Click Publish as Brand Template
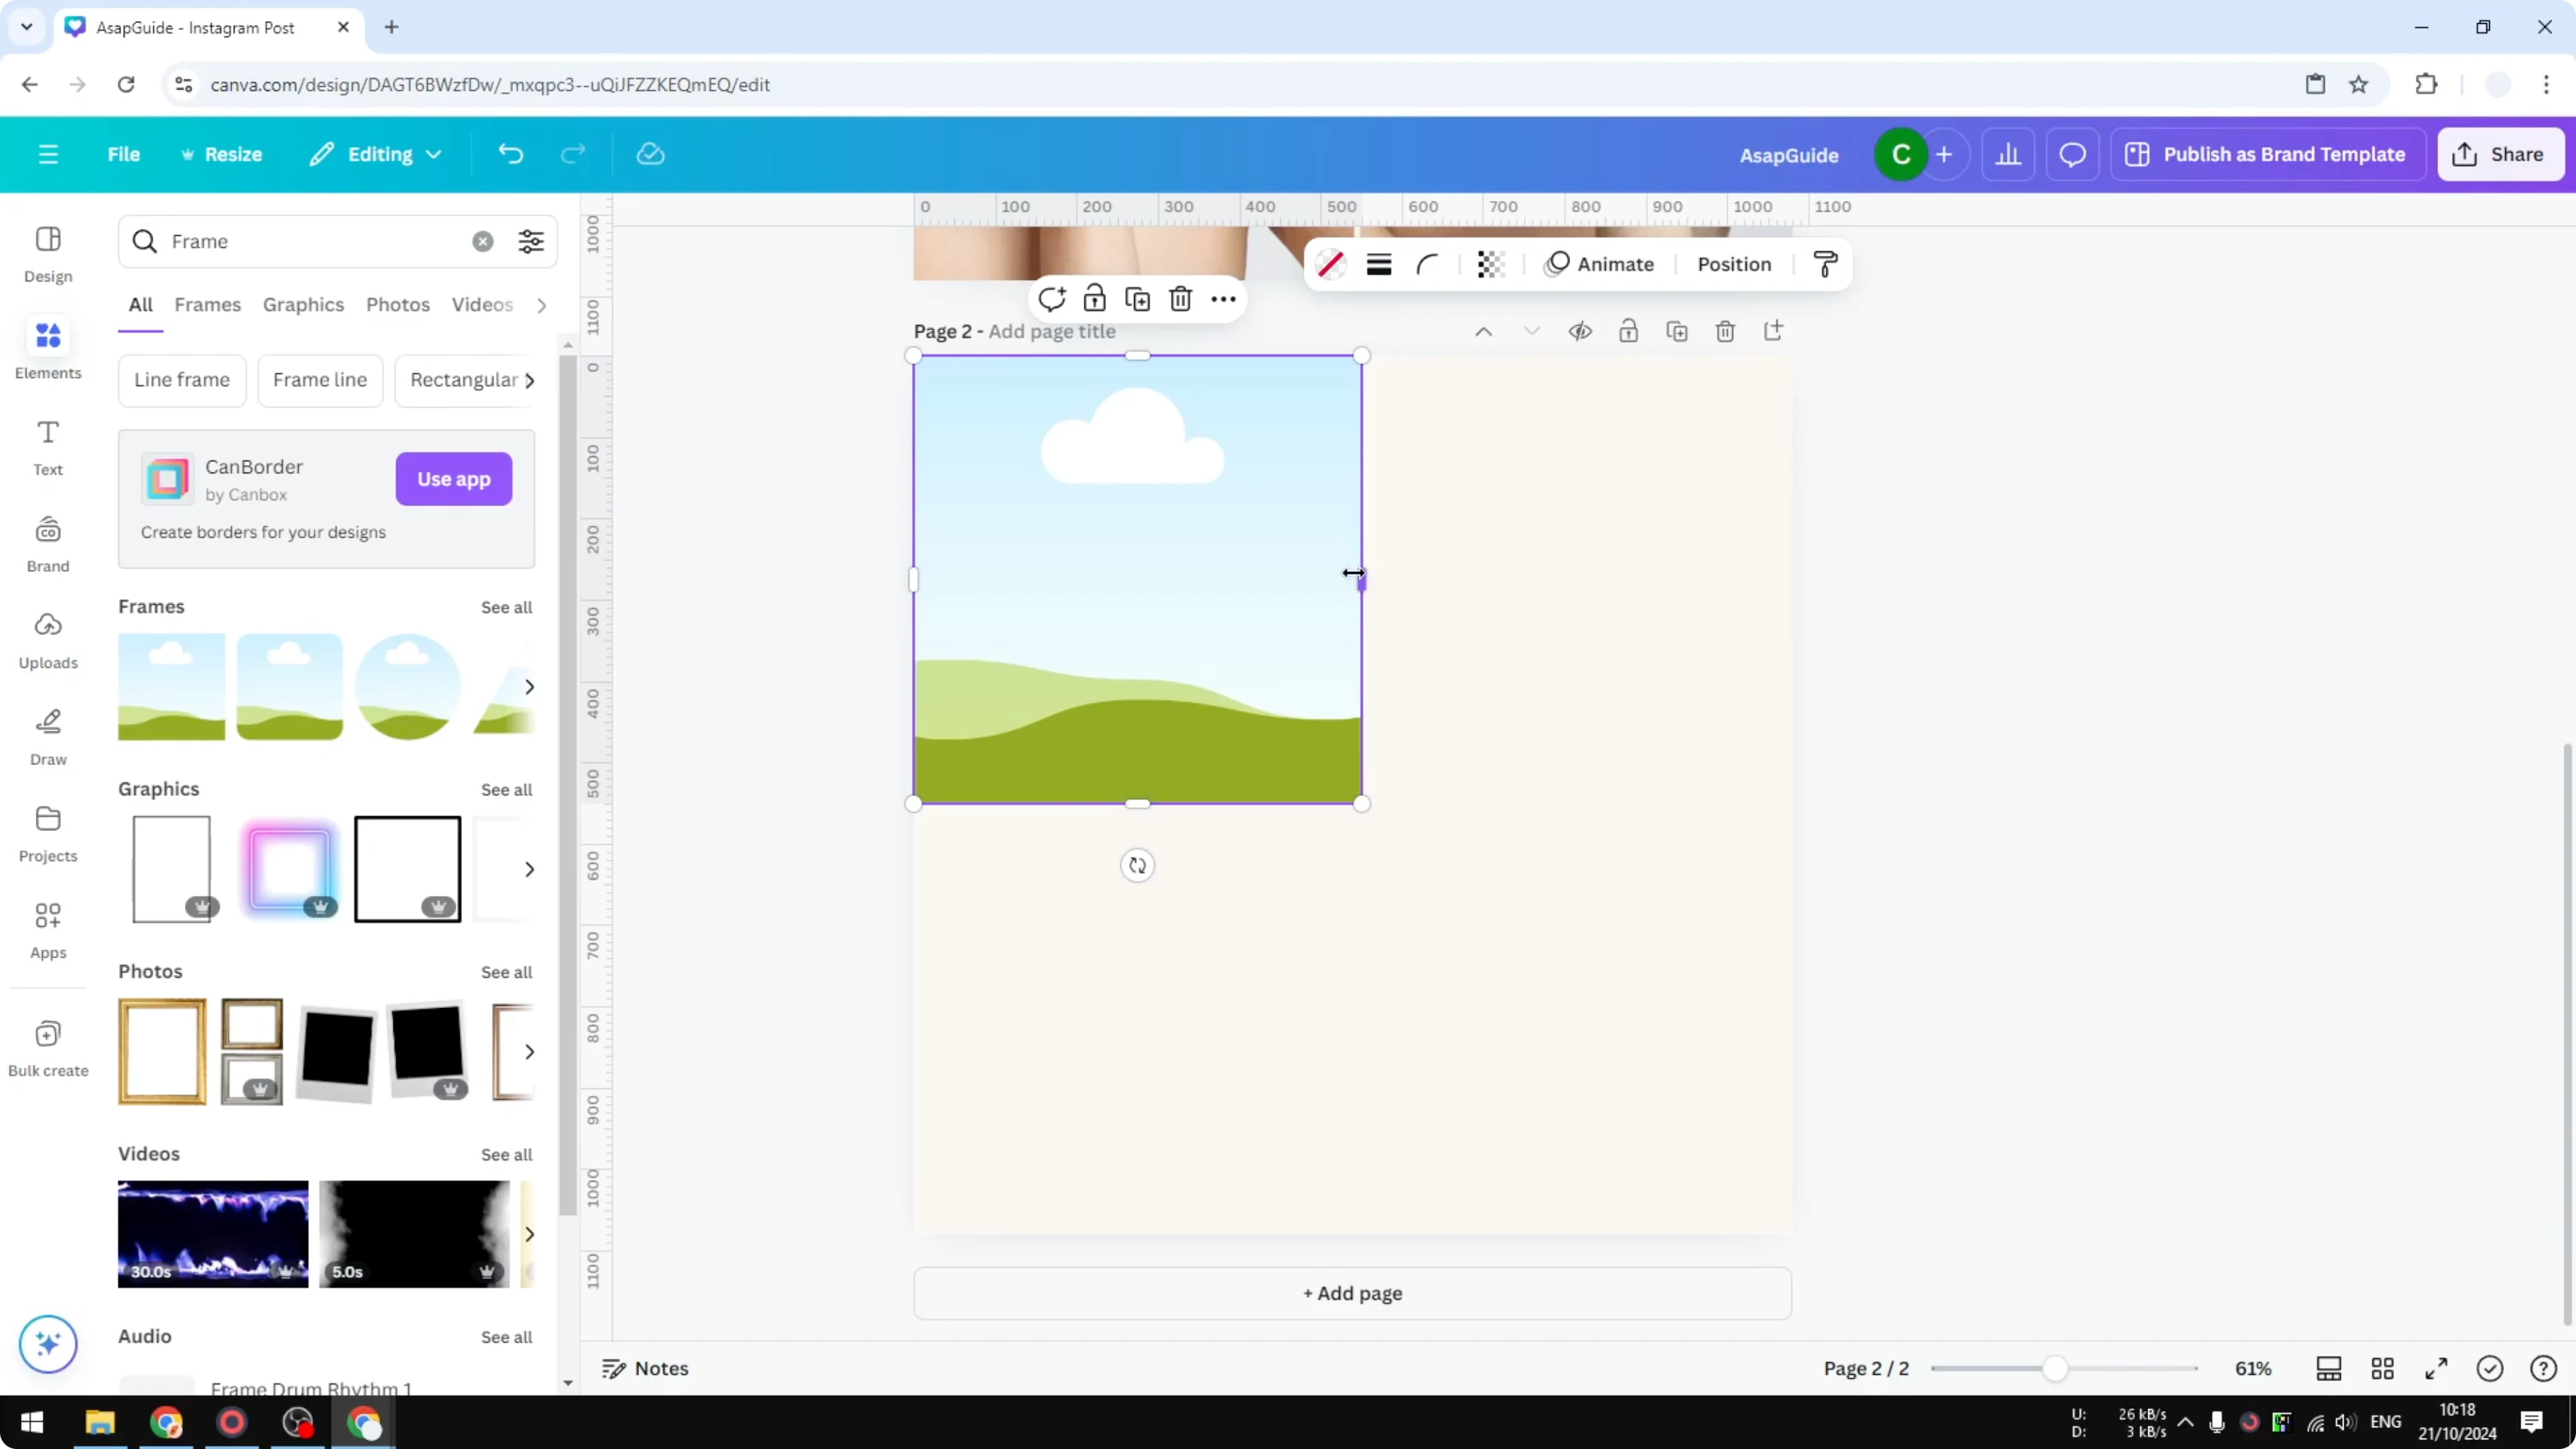This screenshot has width=2576, height=1449. coord(2268,154)
